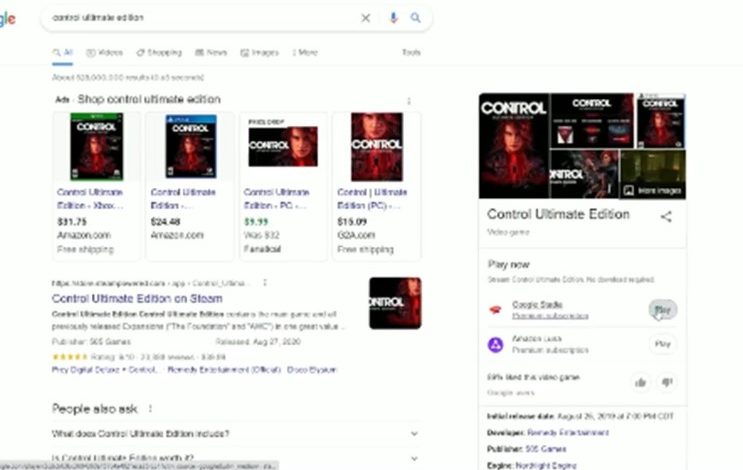Open Control Ultimate Edition PC Fanatical link

(276, 199)
